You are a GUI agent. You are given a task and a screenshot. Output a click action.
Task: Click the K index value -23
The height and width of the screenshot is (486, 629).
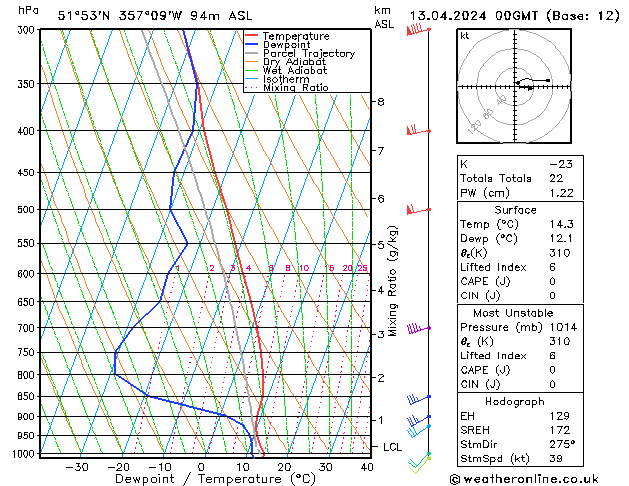tap(561, 164)
